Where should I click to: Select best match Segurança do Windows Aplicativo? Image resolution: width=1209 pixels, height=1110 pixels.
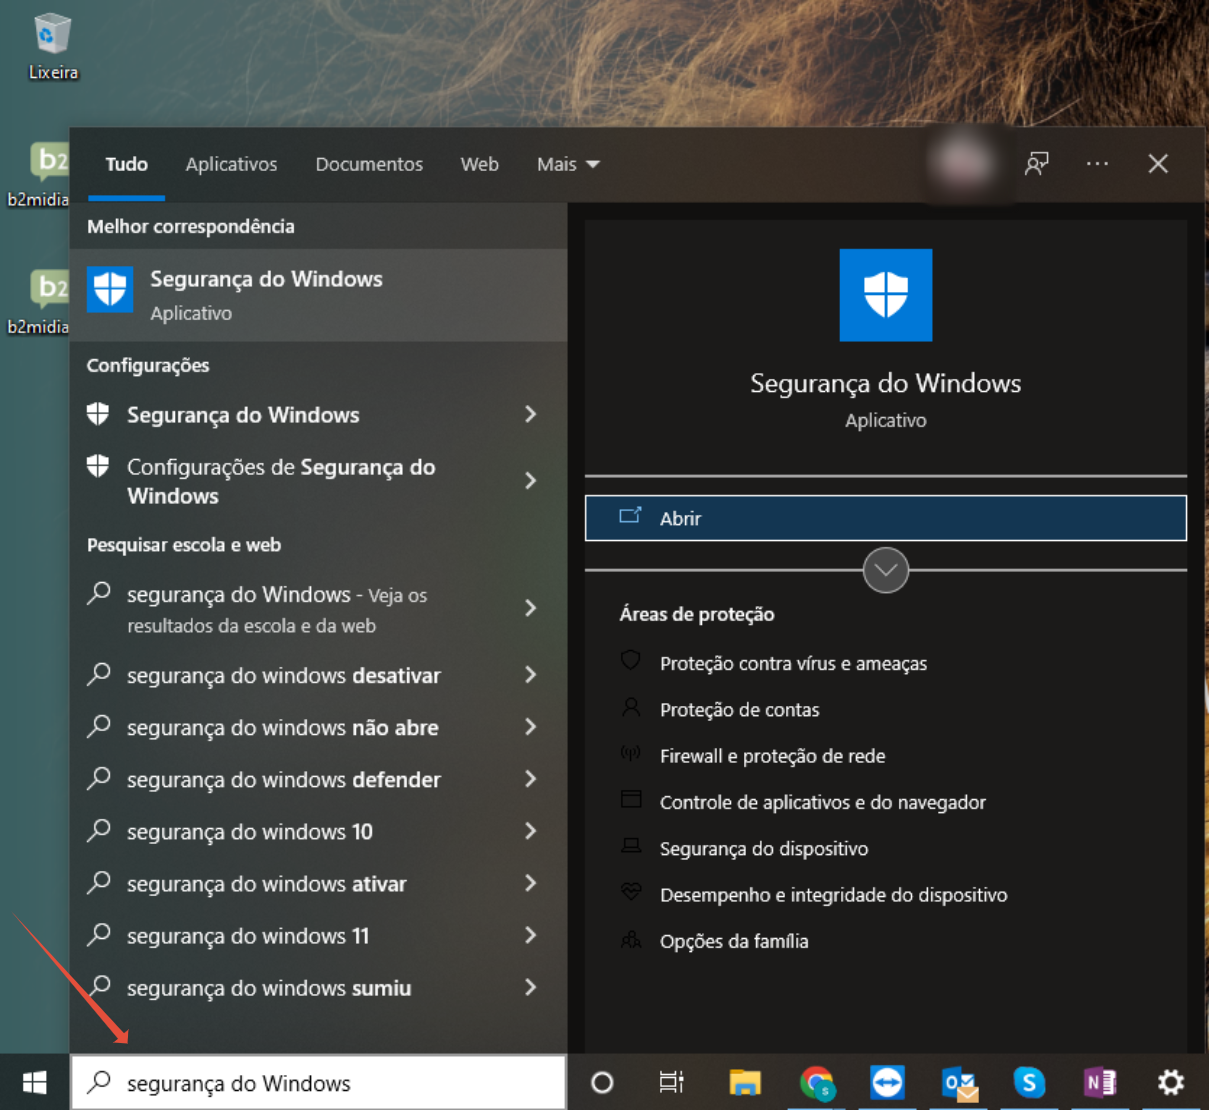[x=318, y=295]
